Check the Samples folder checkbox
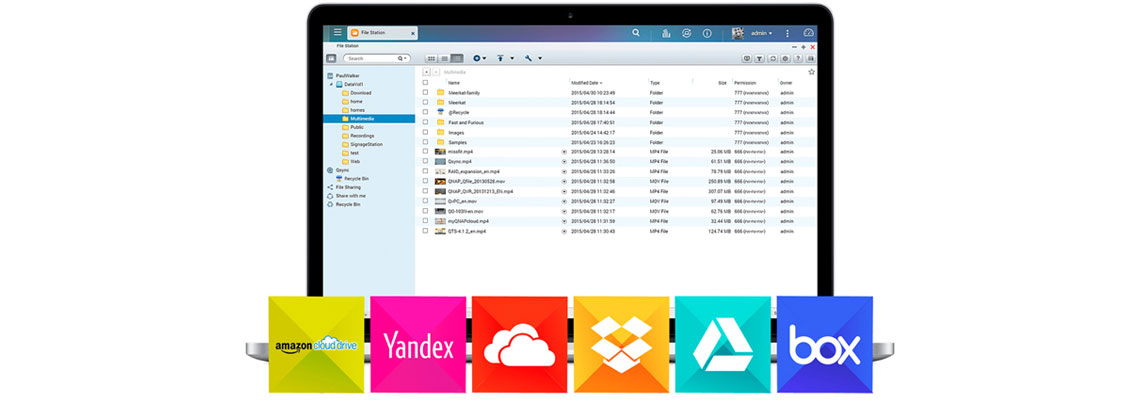Viewport: 1140px width, 400px height. 425,142
